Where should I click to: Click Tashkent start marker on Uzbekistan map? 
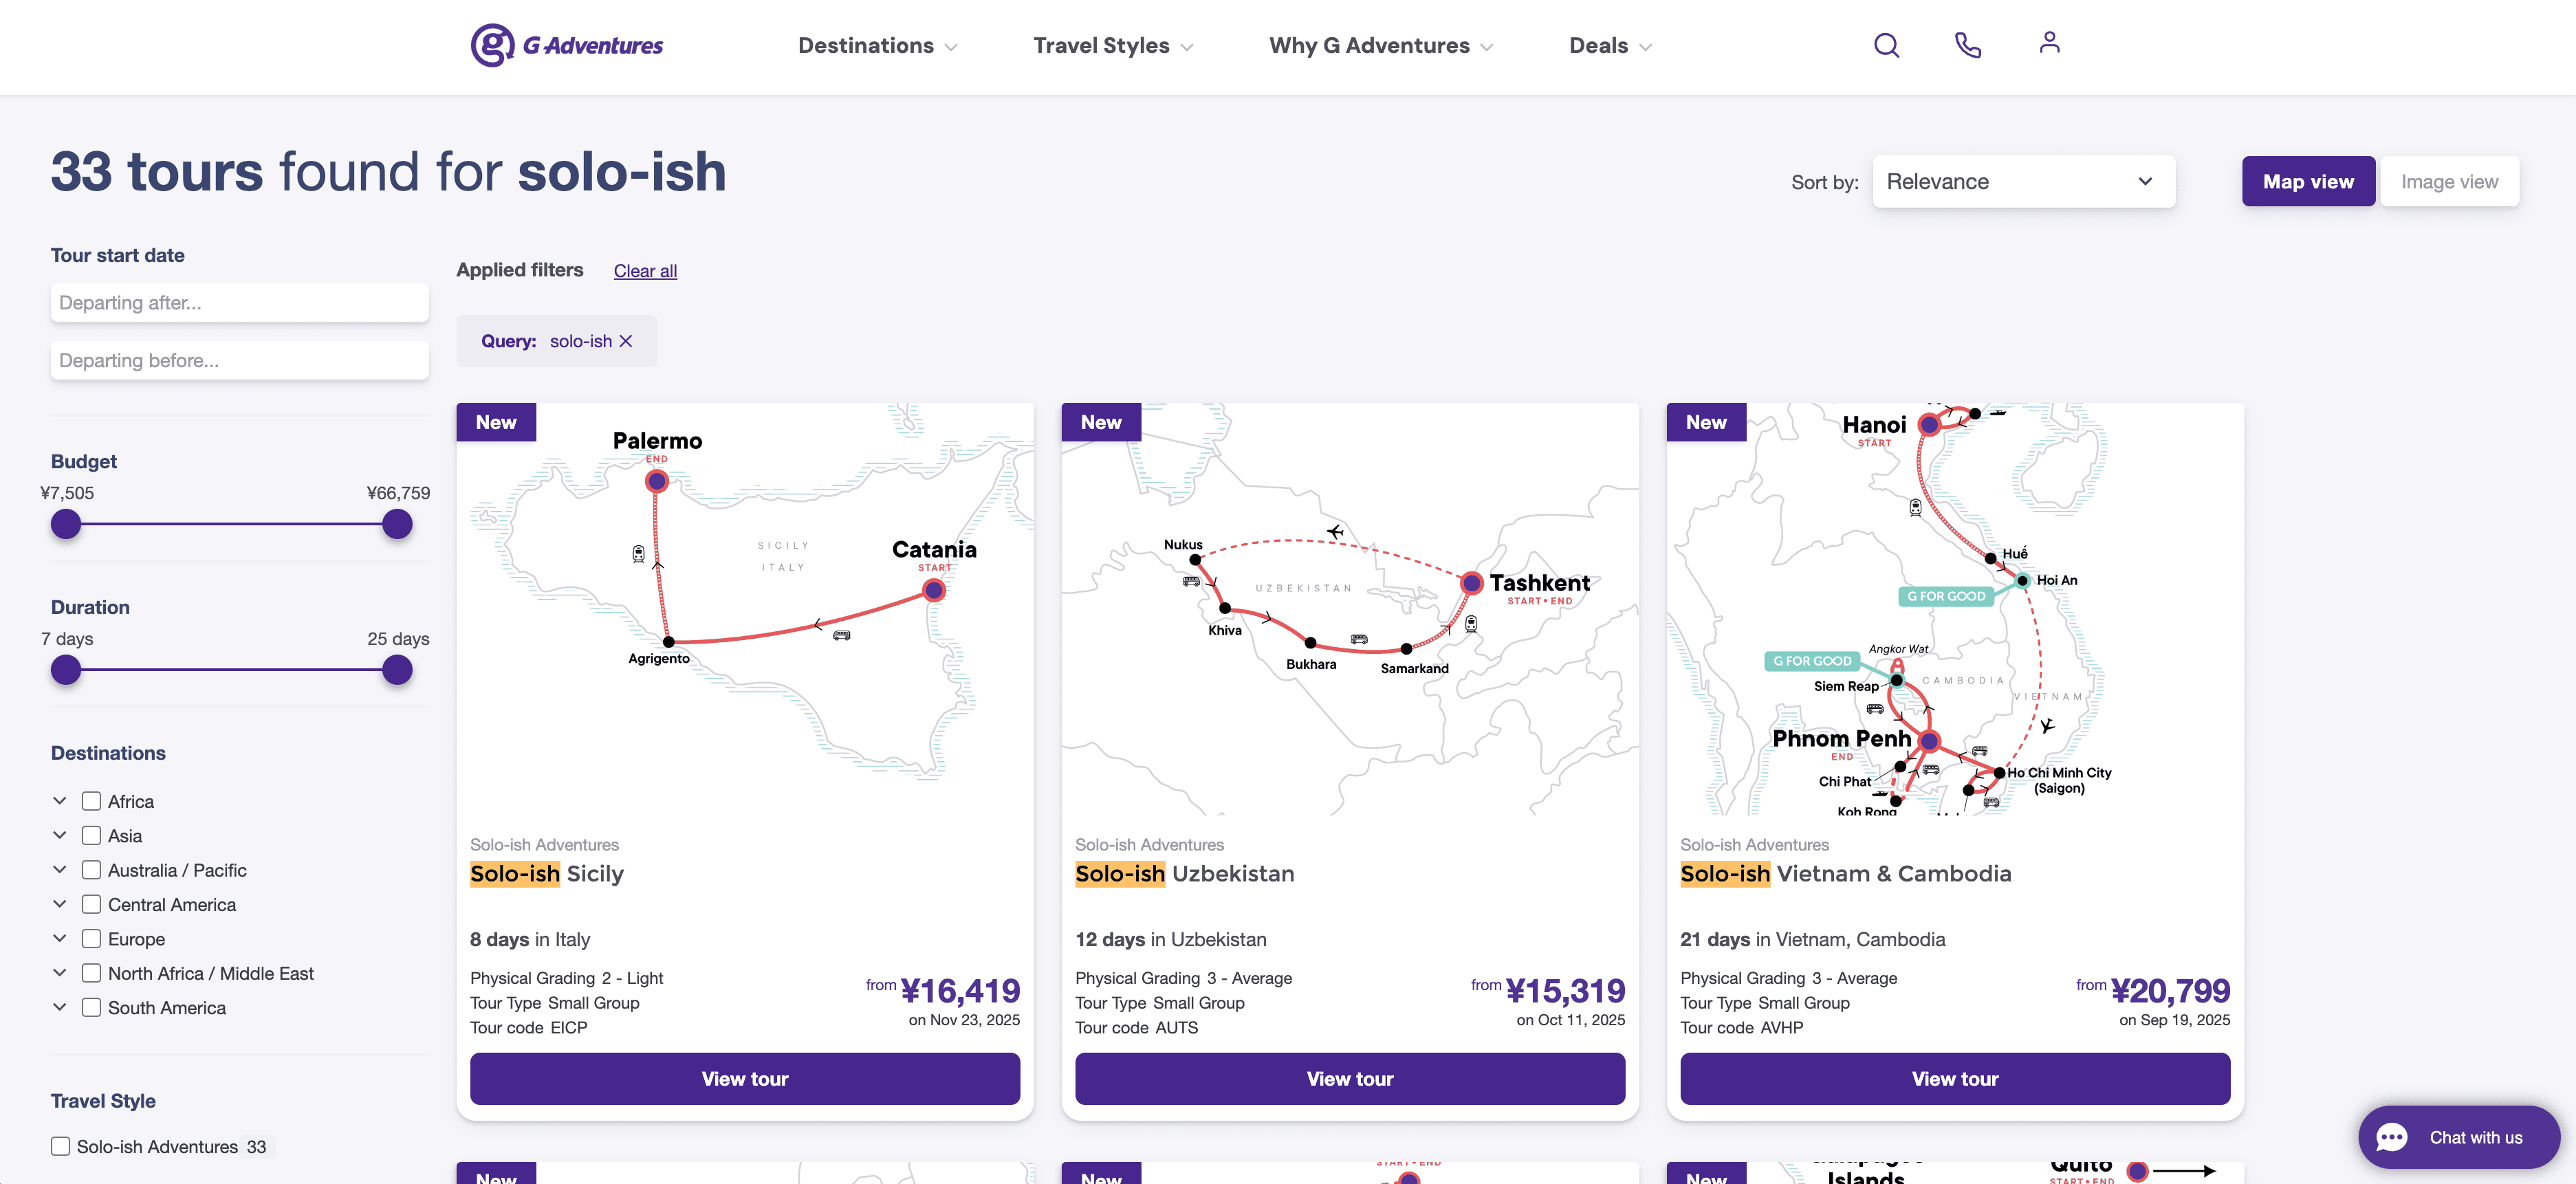(1471, 583)
